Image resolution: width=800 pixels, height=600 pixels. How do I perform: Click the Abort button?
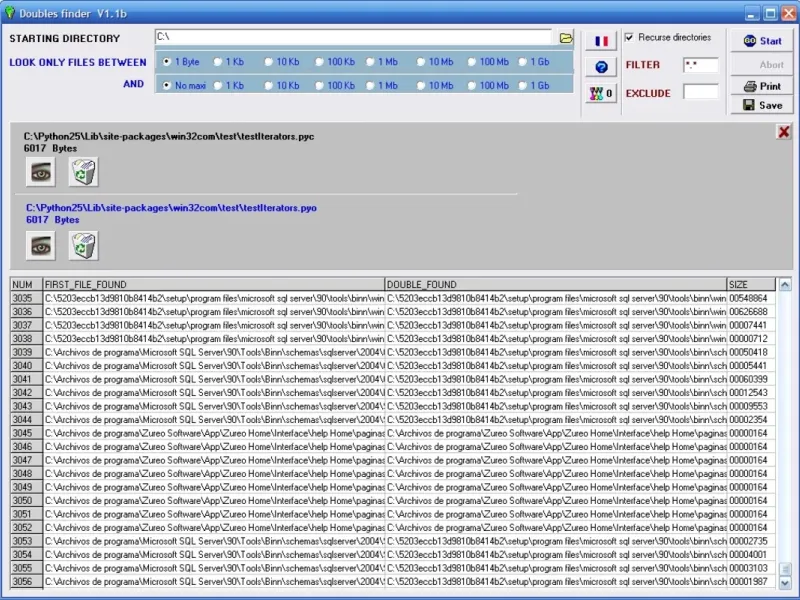762,65
